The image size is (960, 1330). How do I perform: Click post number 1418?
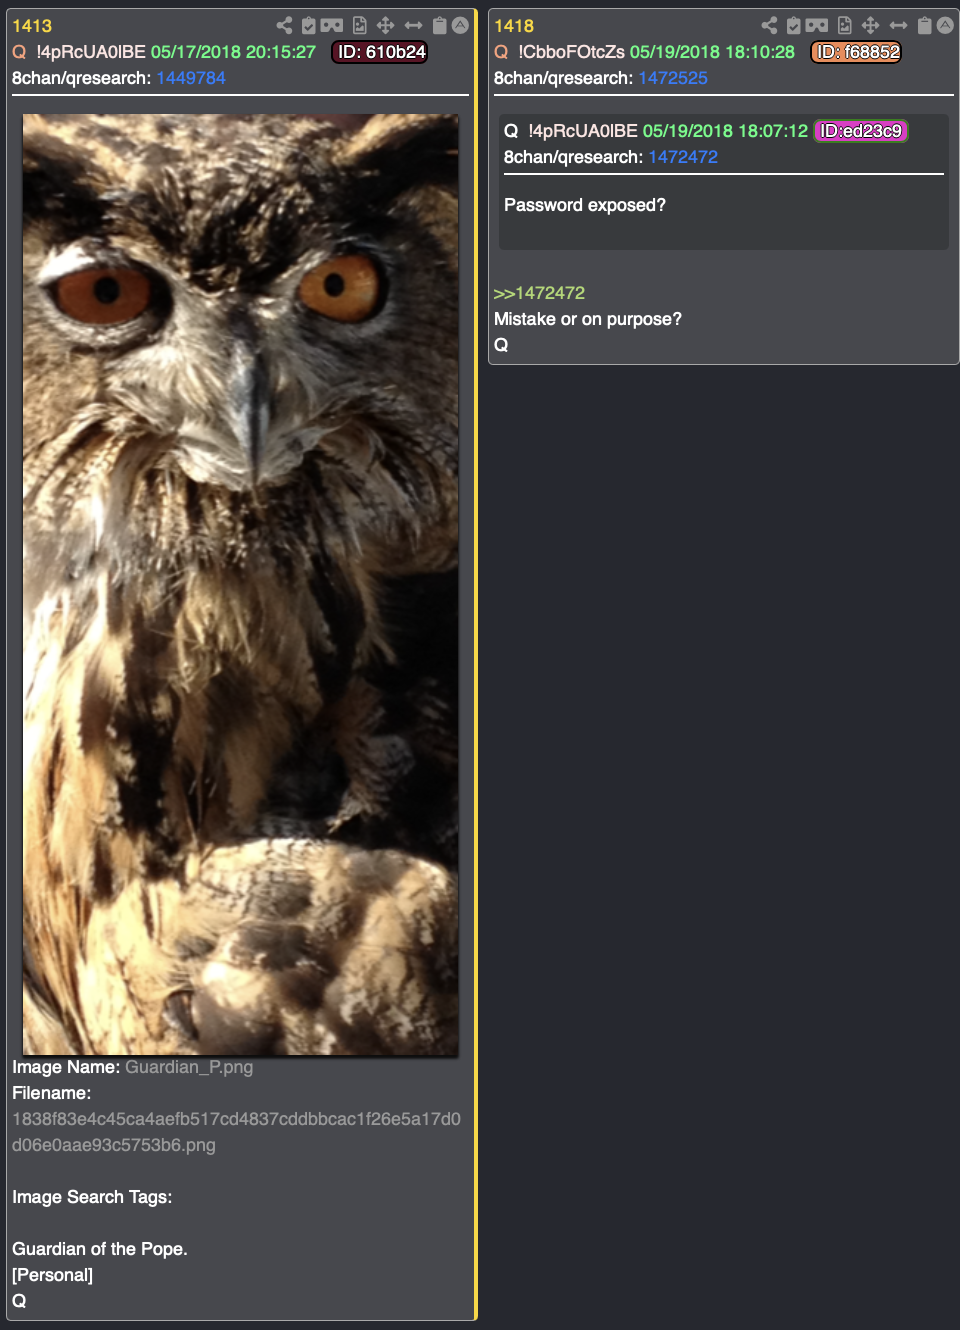pyautogui.click(x=514, y=26)
